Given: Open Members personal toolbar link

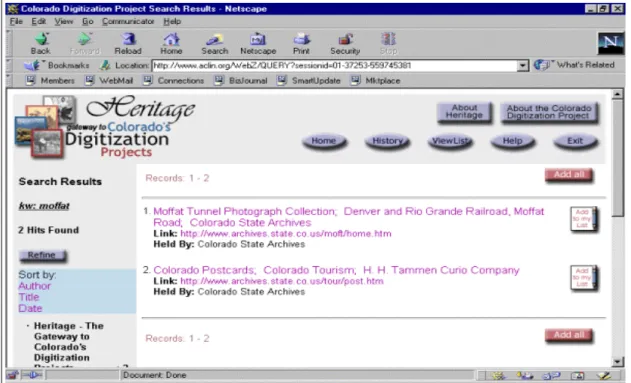Looking at the screenshot, I should [50, 80].
